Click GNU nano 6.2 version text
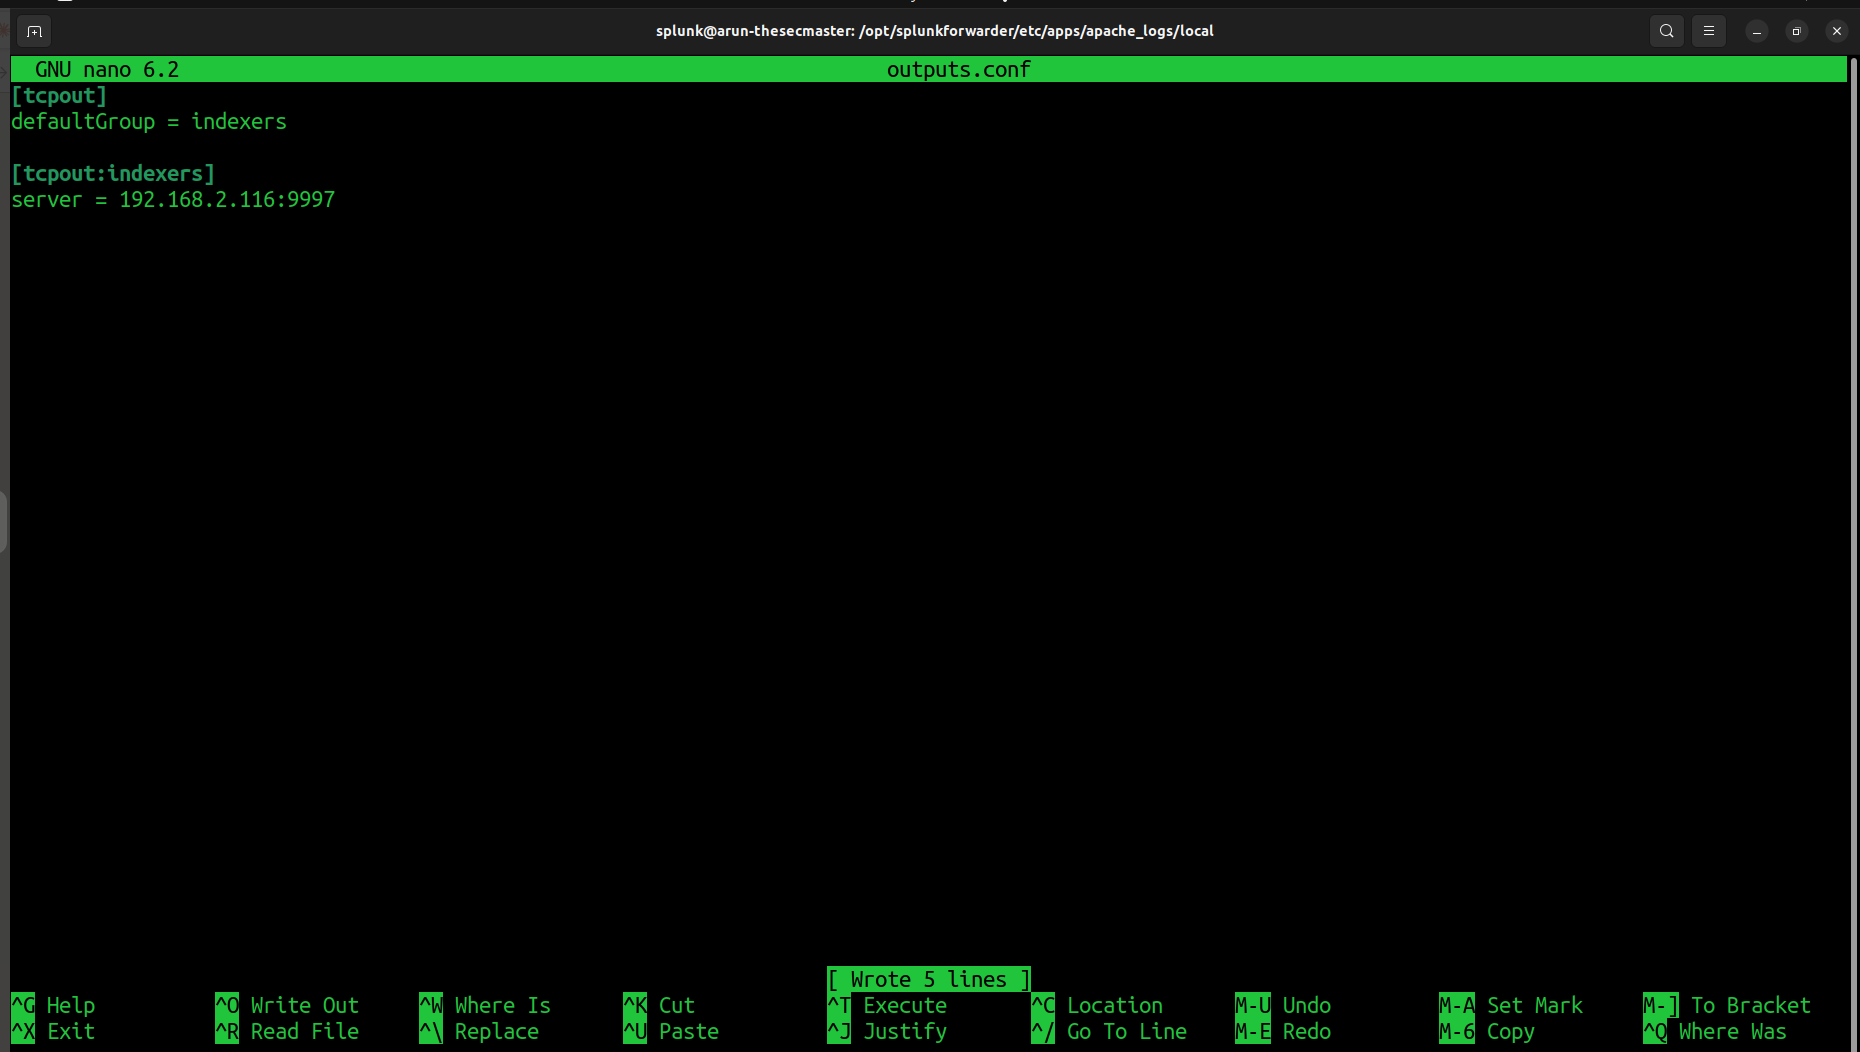The image size is (1860, 1052). [107, 70]
